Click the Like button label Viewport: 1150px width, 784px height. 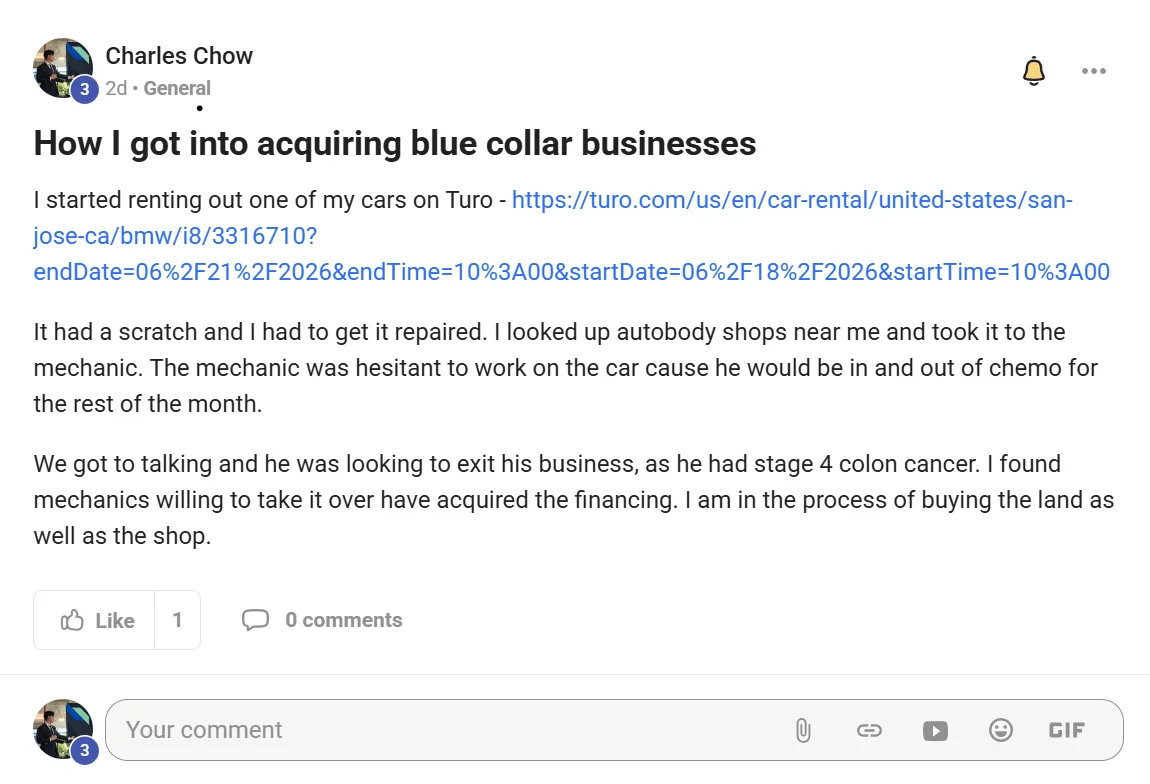coord(115,621)
